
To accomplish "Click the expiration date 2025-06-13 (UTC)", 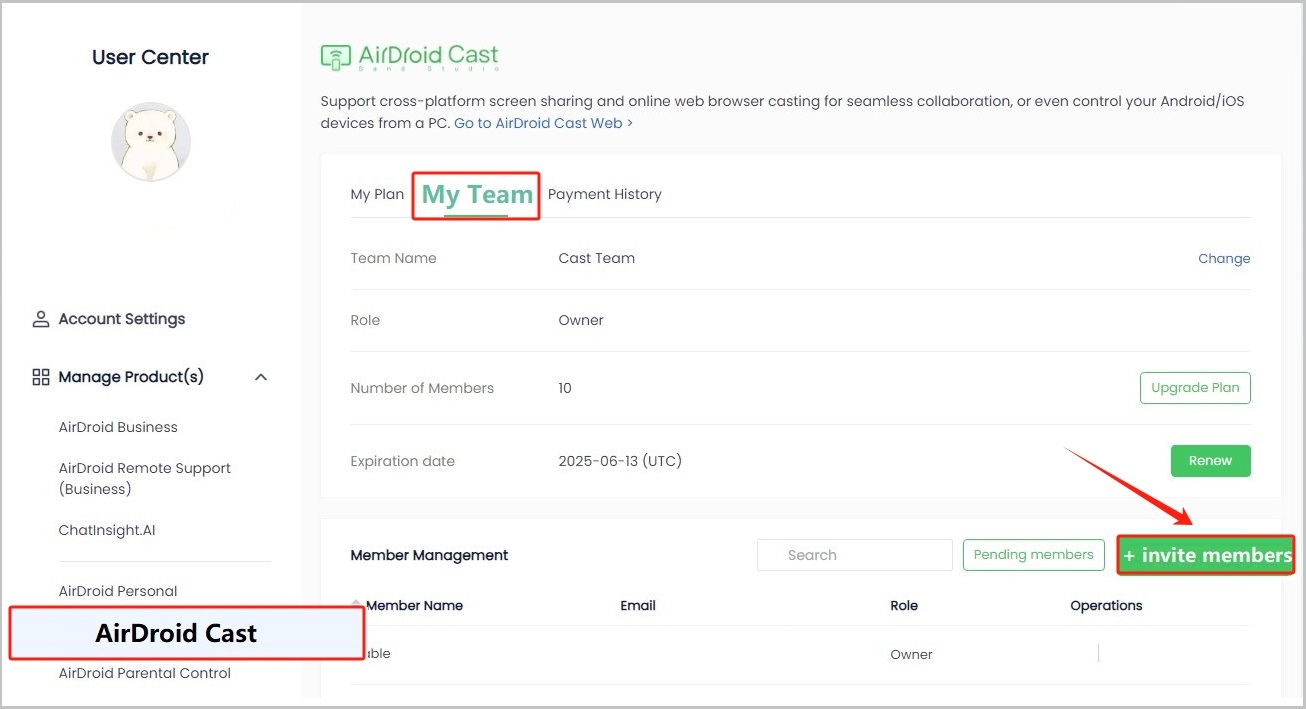I will (x=620, y=461).
